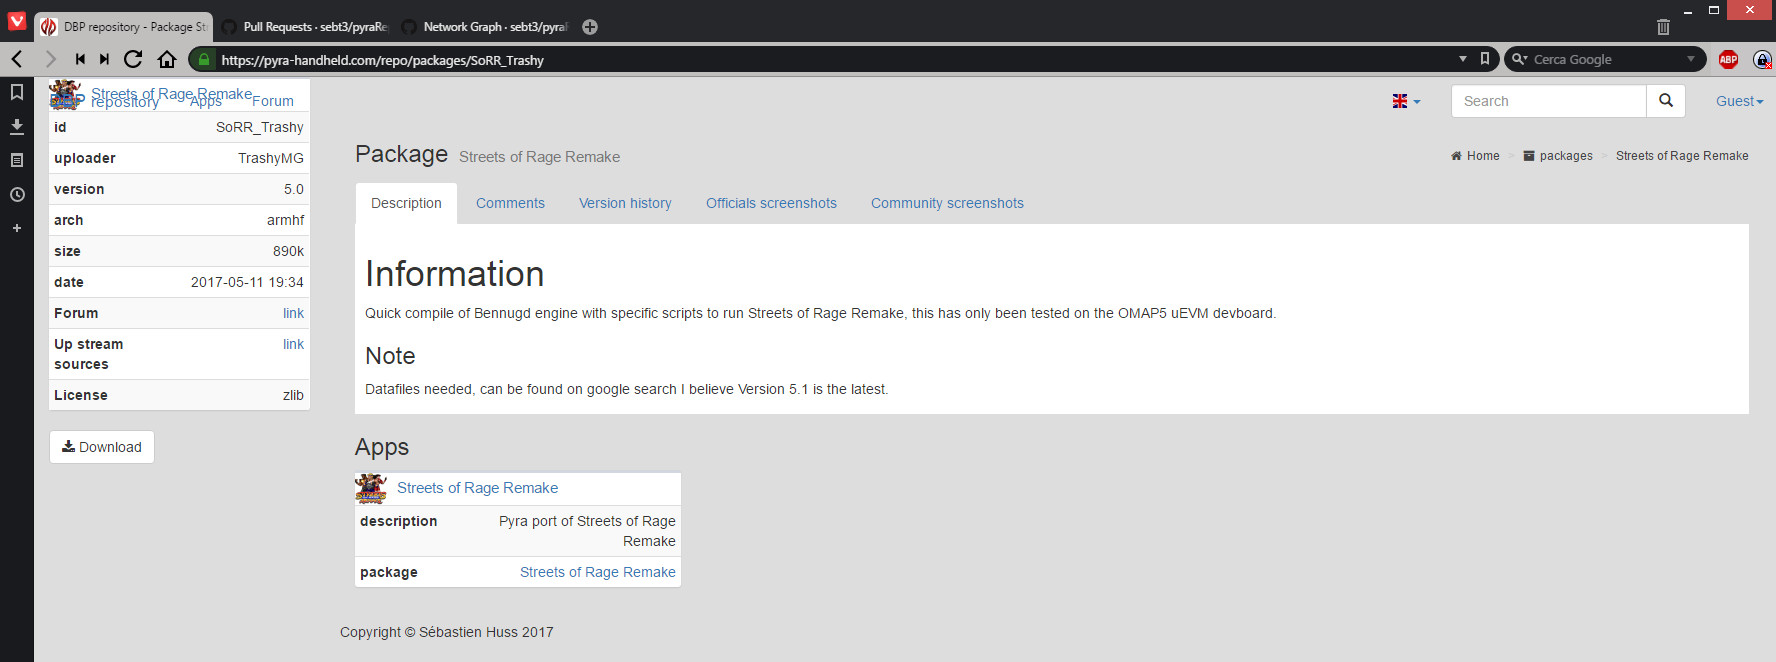This screenshot has height=662, width=1776.
Task: Click the site Search input field
Action: pyautogui.click(x=1548, y=101)
